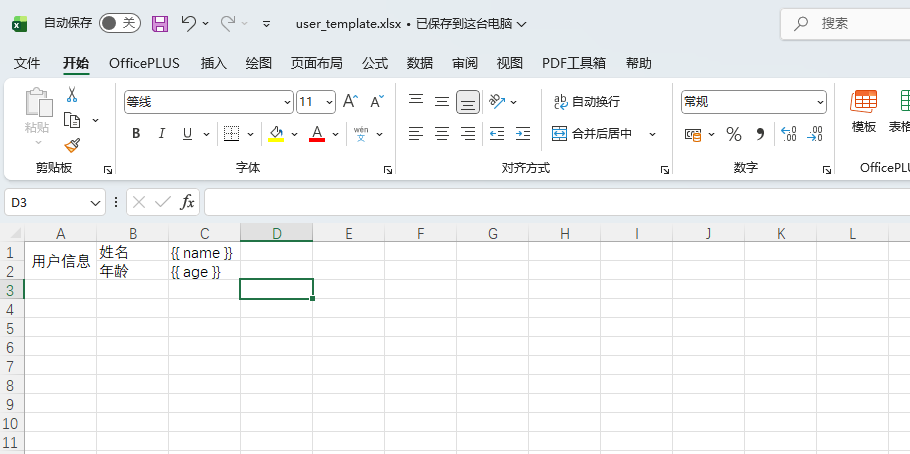Click the Cut scissors icon
Viewport: 910px width, 454px height.
click(72, 95)
